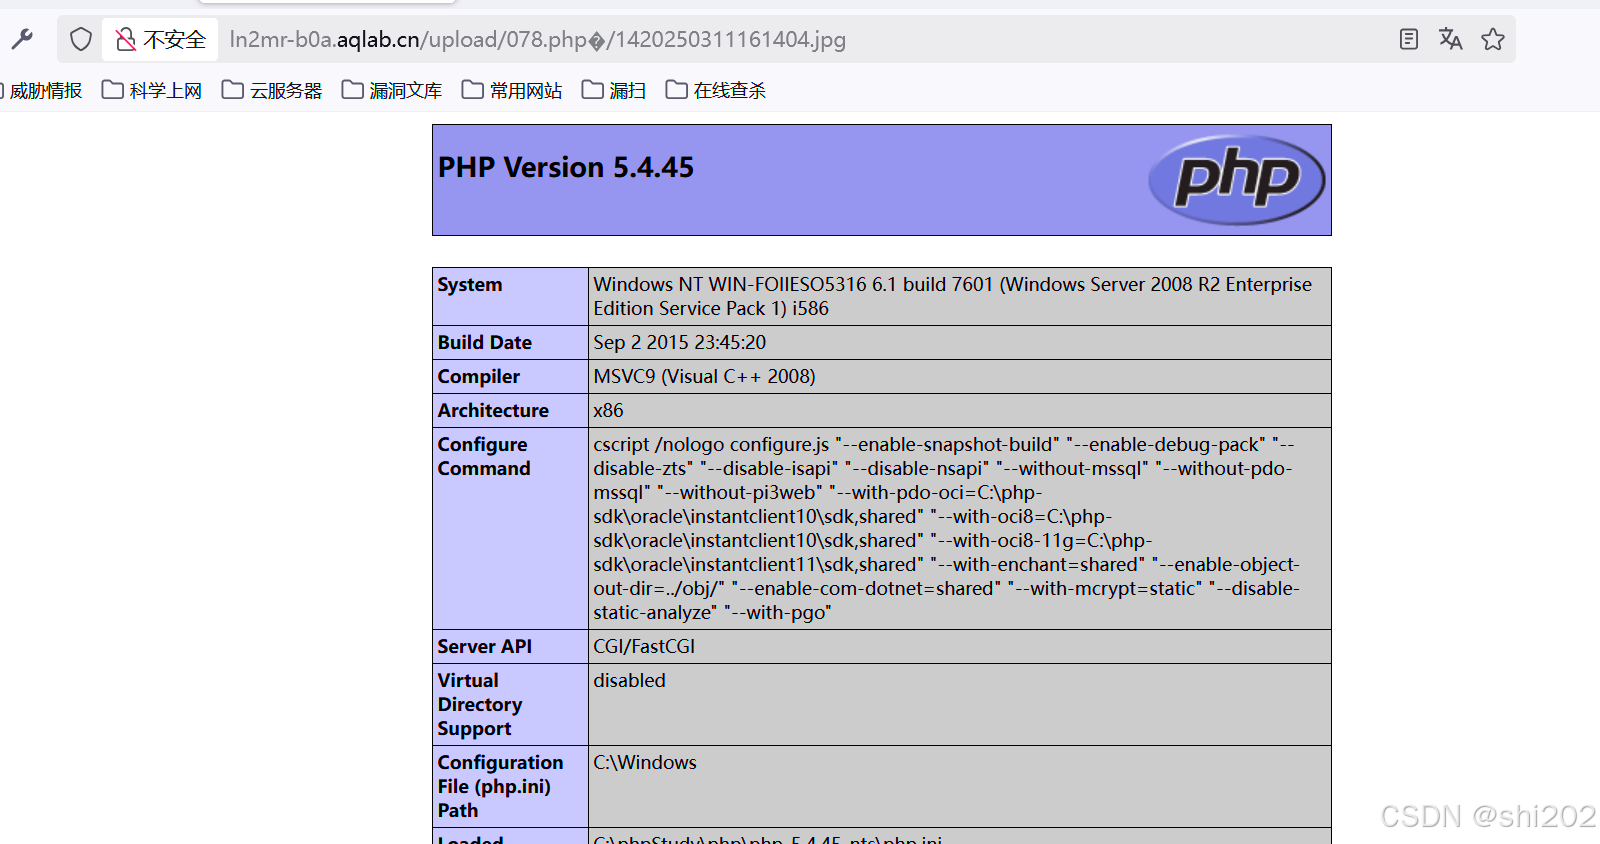Click the System row label

(x=470, y=285)
